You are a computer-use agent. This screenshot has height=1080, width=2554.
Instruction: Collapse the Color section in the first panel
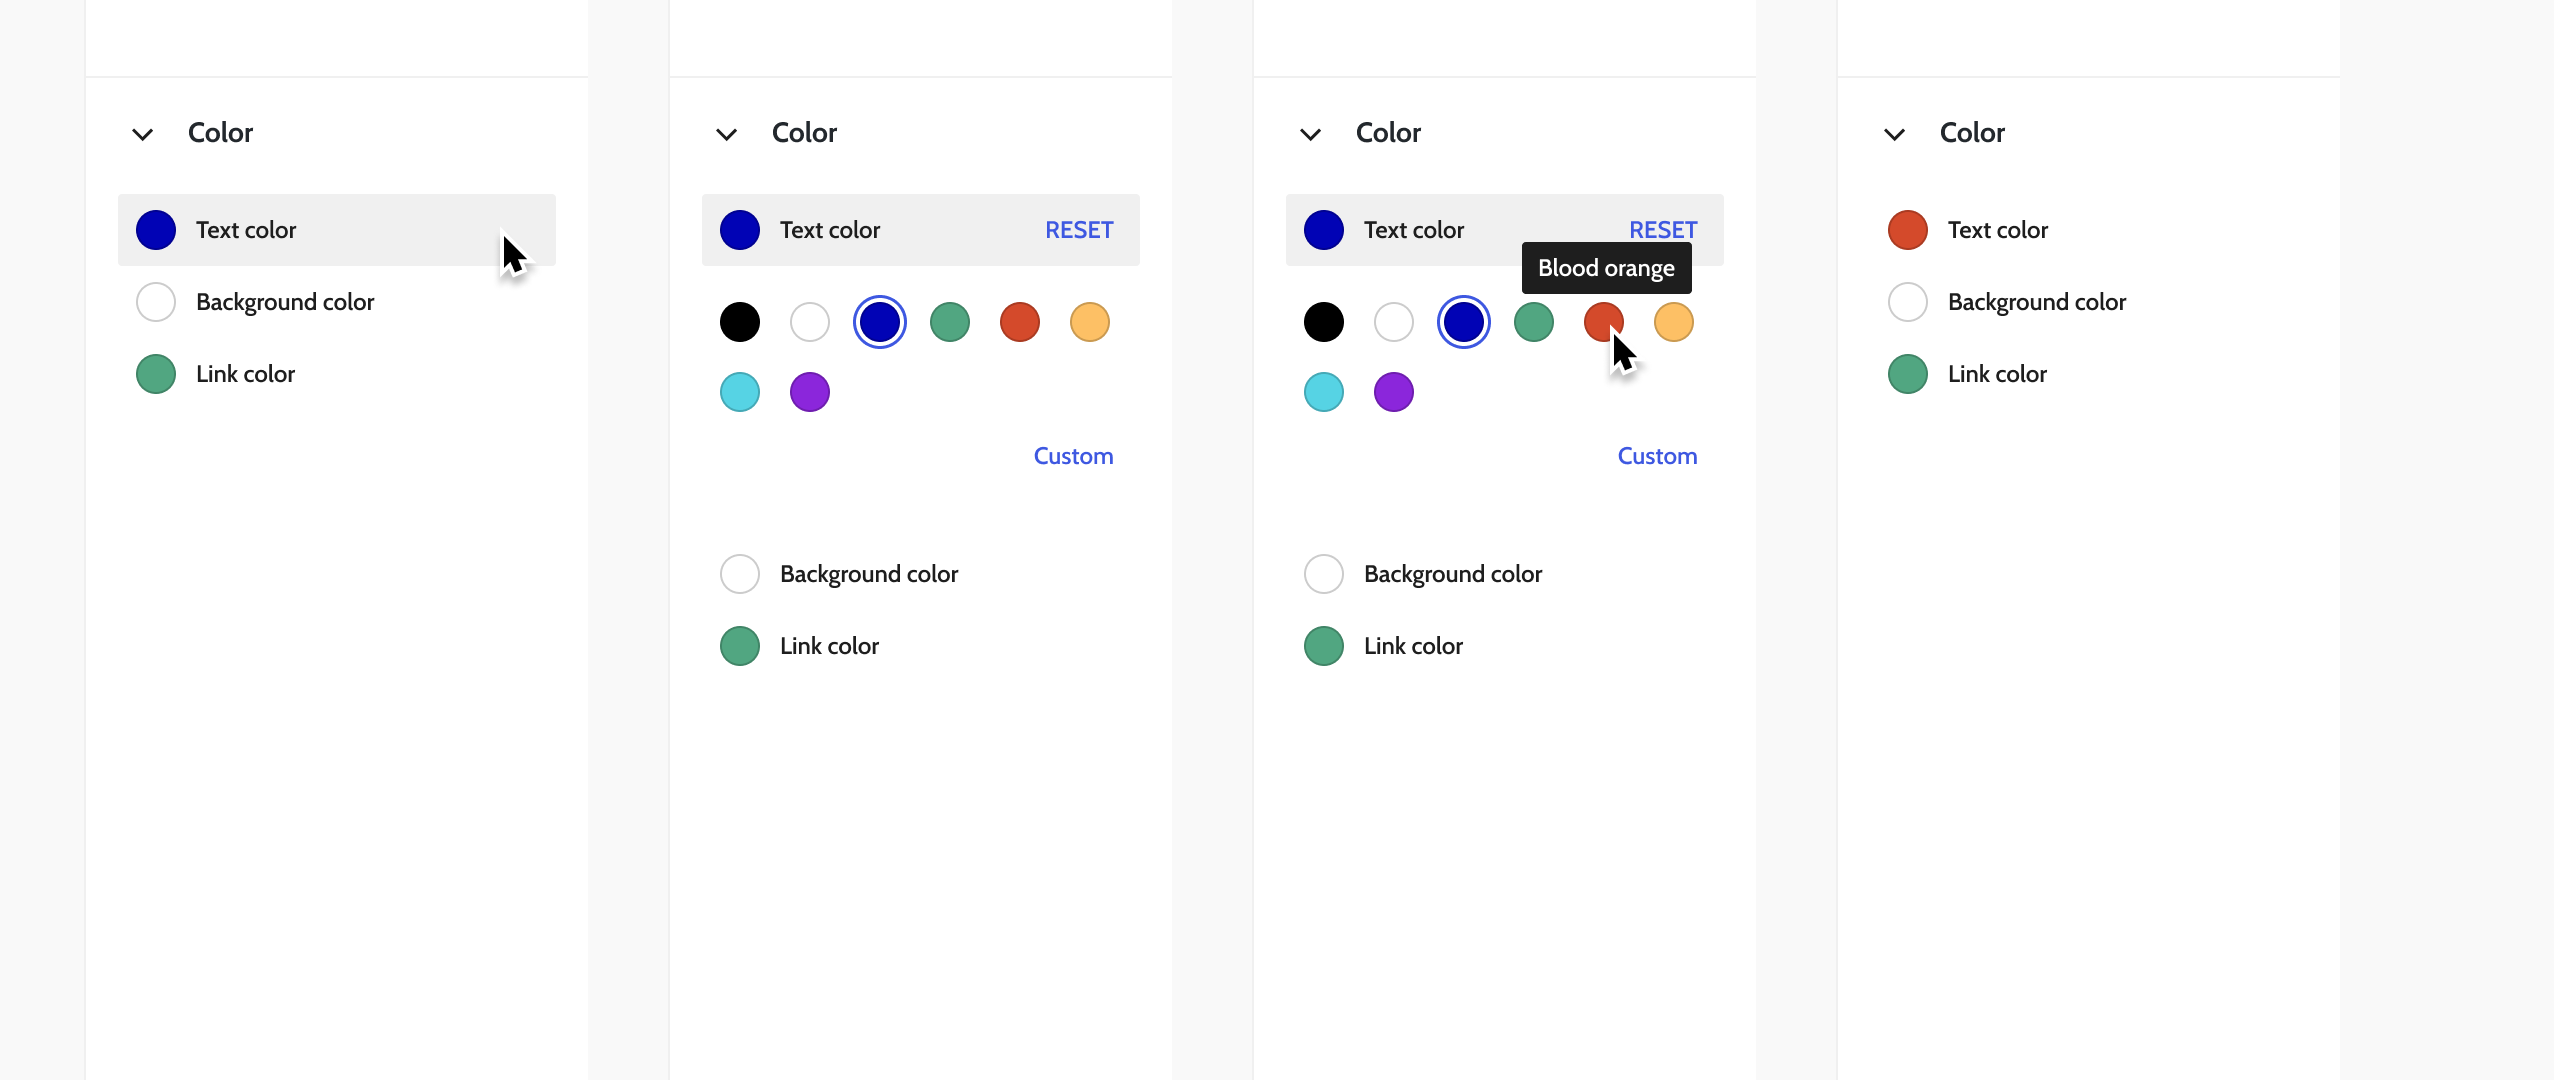pos(142,133)
